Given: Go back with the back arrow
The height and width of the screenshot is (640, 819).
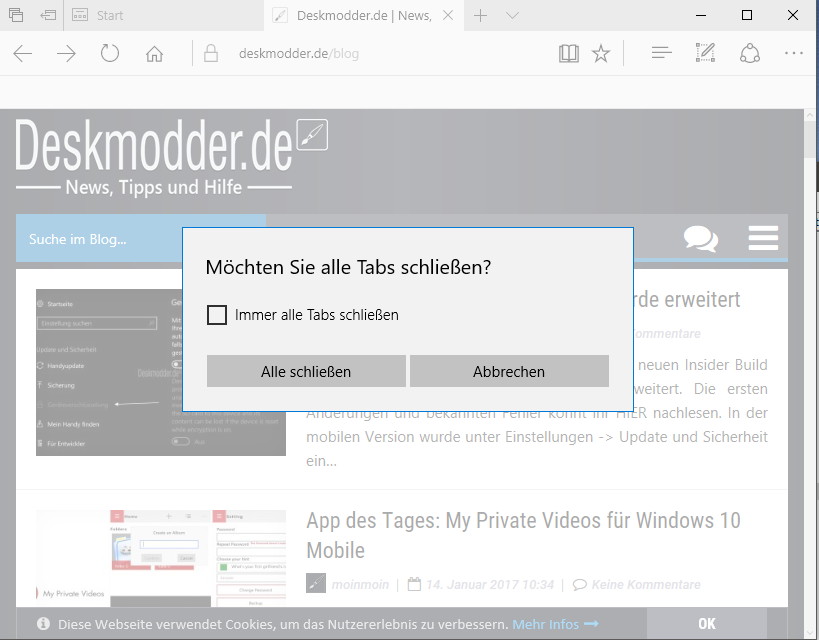Looking at the screenshot, I should (22, 53).
